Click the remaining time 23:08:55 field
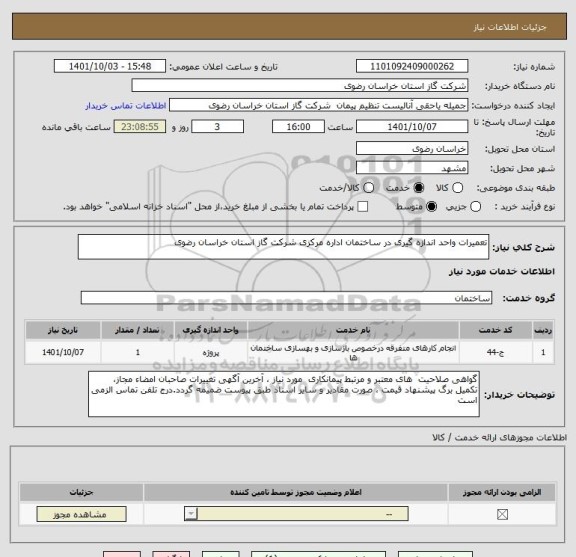Screen dimensions: 576x557 tap(140, 127)
